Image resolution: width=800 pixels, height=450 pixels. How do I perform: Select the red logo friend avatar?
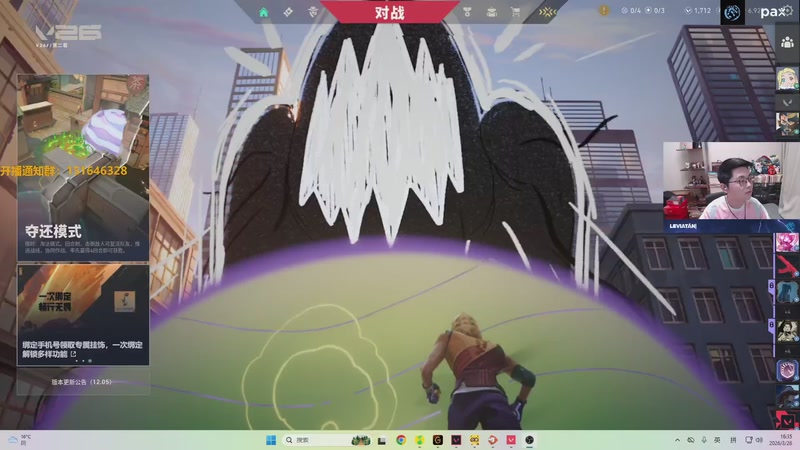(x=787, y=266)
